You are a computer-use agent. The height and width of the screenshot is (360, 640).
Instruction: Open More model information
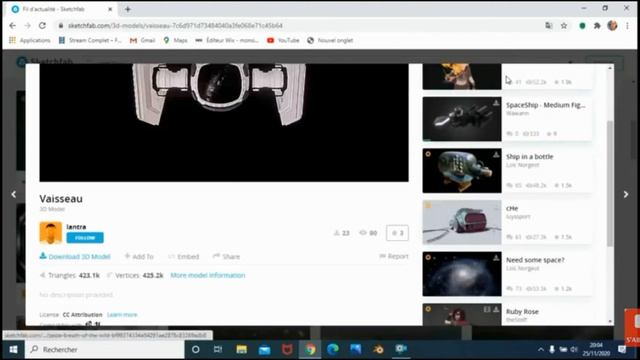click(x=208, y=276)
